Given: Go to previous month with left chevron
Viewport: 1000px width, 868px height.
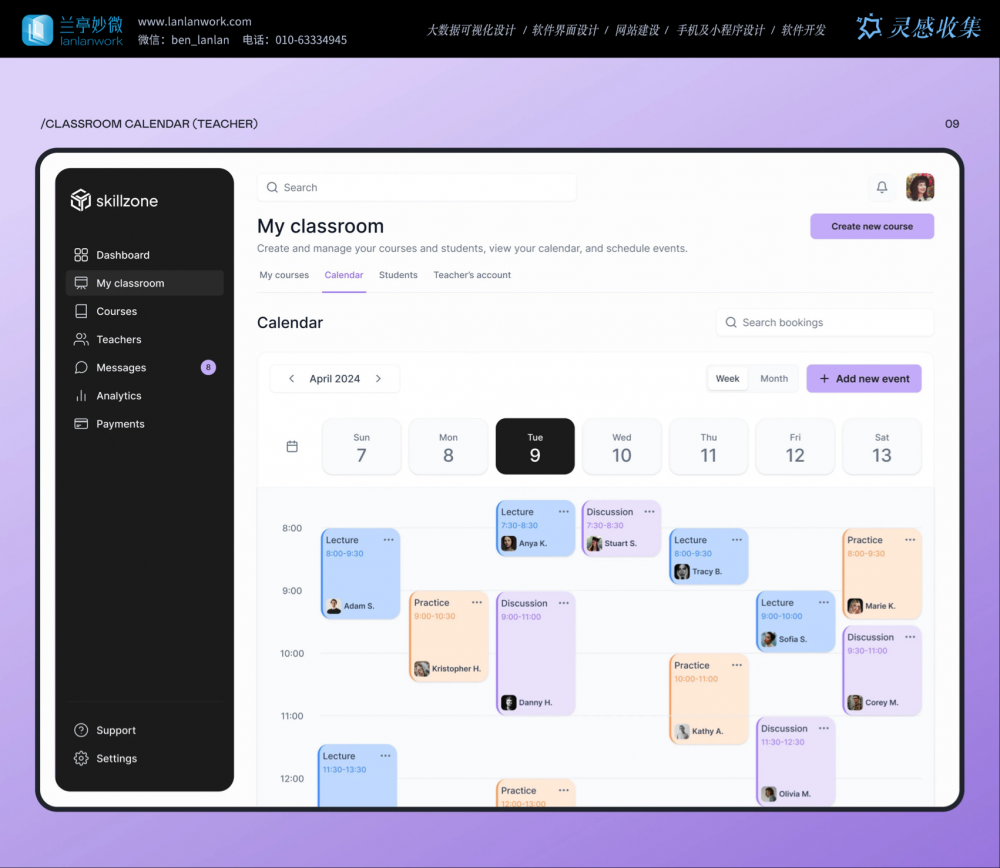Looking at the screenshot, I should click(291, 379).
